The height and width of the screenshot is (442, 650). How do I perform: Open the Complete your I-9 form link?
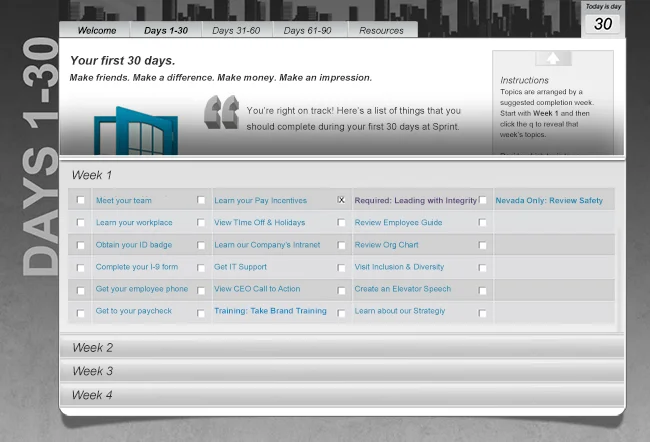(137, 267)
